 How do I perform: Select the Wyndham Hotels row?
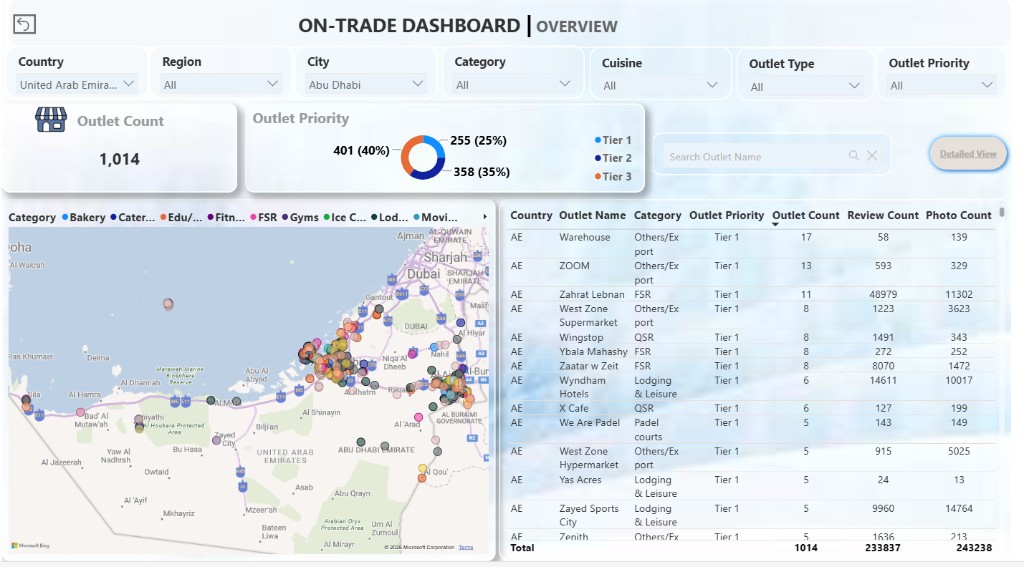click(x=752, y=387)
